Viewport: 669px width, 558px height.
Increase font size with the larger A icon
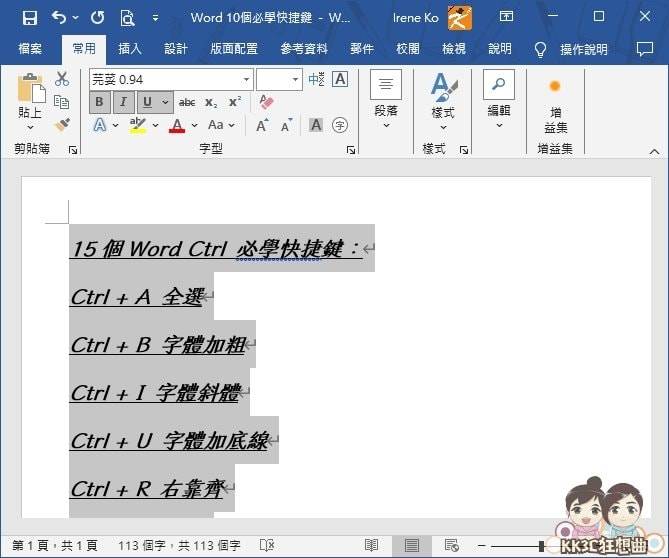[262, 125]
